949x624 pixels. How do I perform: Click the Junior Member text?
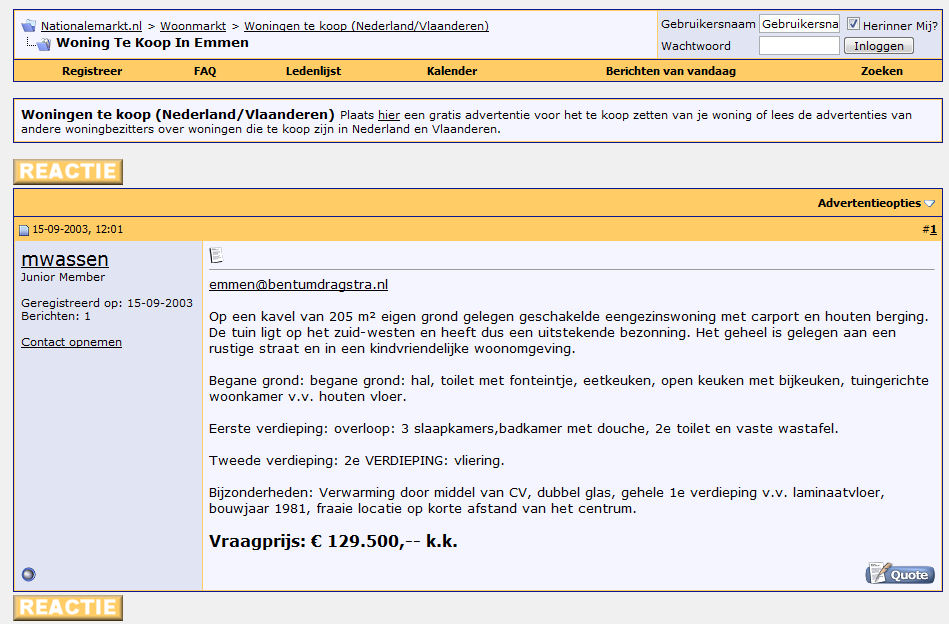pos(63,277)
